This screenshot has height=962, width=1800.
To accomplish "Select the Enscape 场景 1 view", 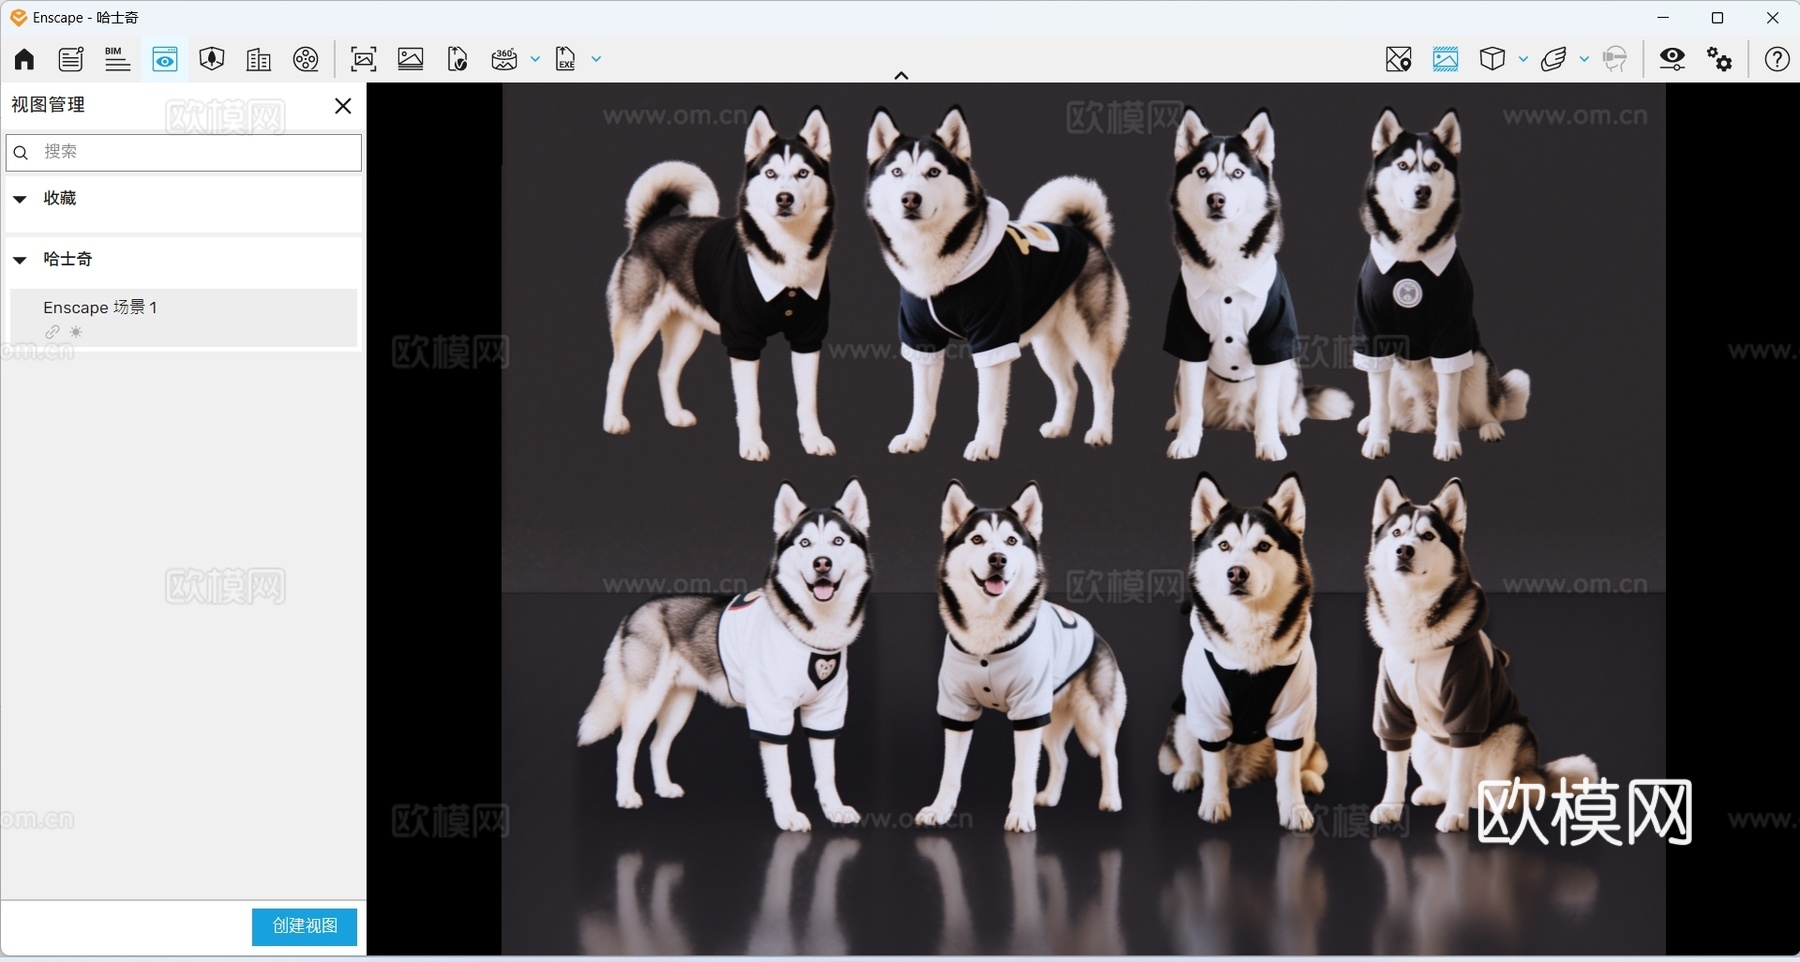I will [x=184, y=318].
